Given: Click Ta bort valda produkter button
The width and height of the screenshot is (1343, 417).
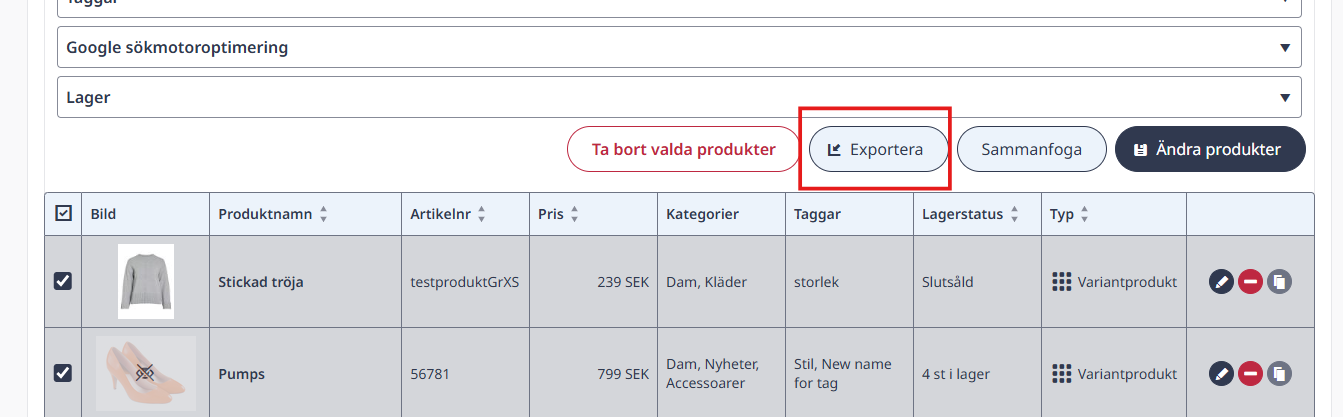Looking at the screenshot, I should (x=684, y=150).
